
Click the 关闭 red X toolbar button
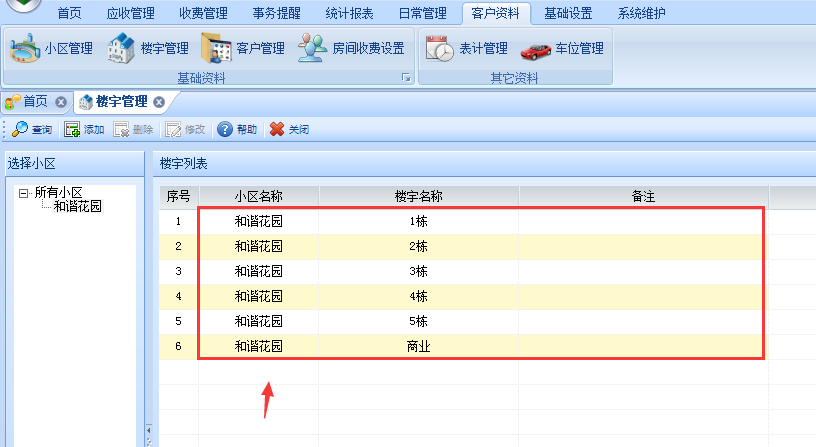coord(289,129)
